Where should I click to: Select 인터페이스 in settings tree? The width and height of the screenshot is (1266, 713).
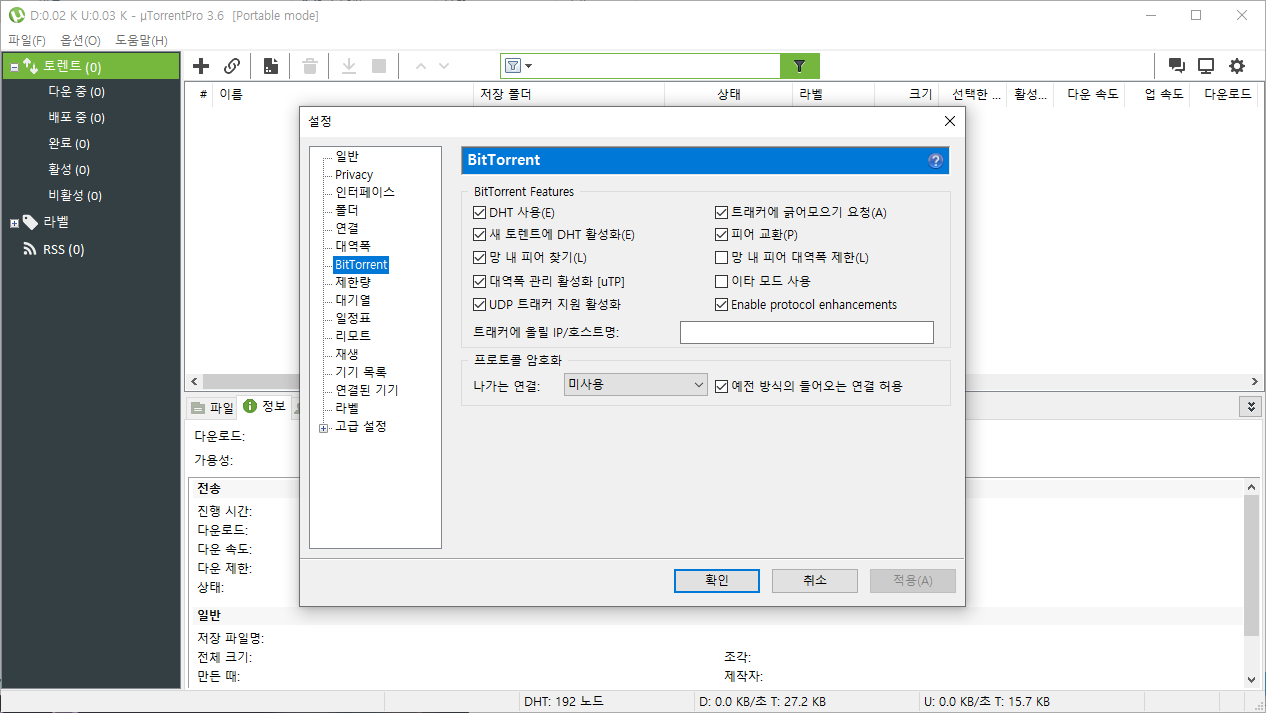pos(365,192)
